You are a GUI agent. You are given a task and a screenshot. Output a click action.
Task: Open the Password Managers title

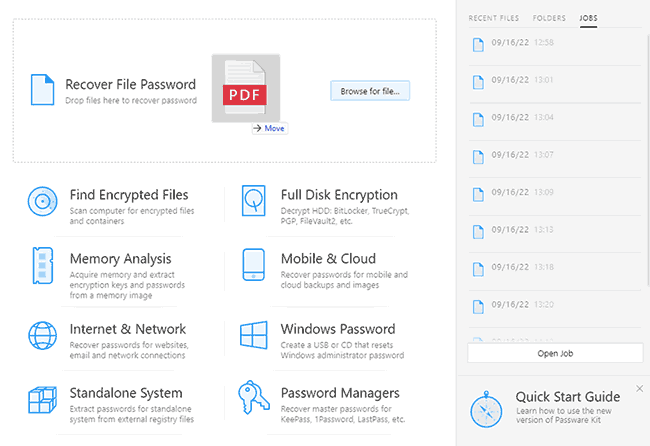340,393
